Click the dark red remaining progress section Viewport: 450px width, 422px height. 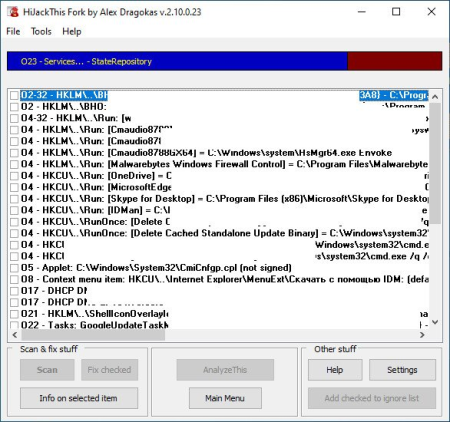point(395,61)
